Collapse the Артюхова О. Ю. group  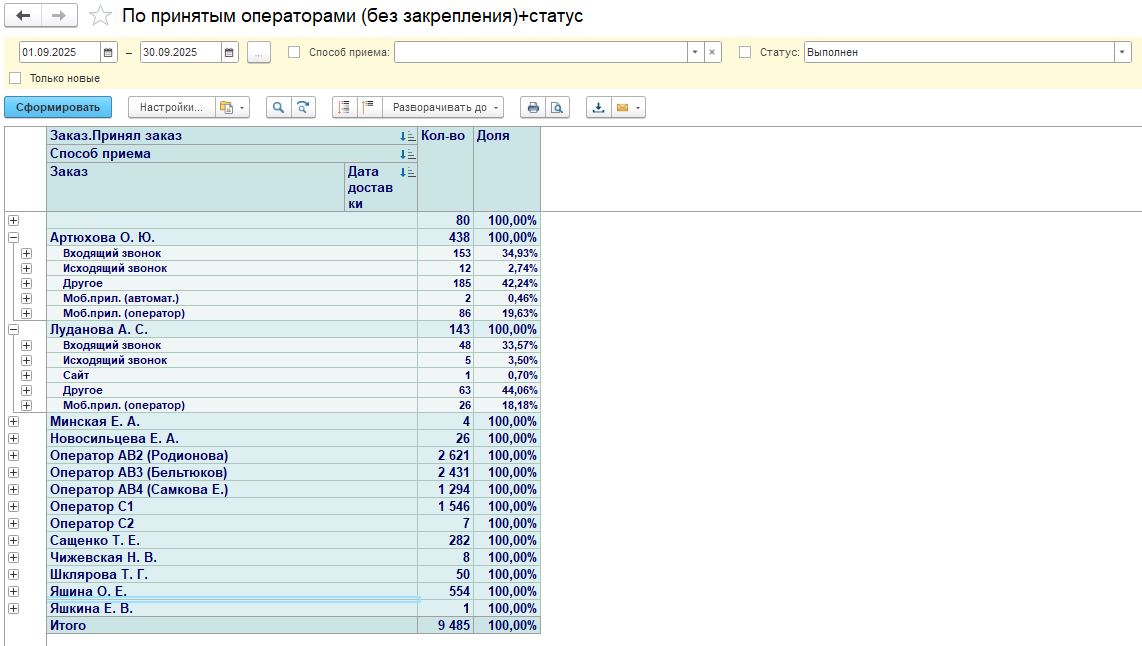pyautogui.click(x=13, y=238)
